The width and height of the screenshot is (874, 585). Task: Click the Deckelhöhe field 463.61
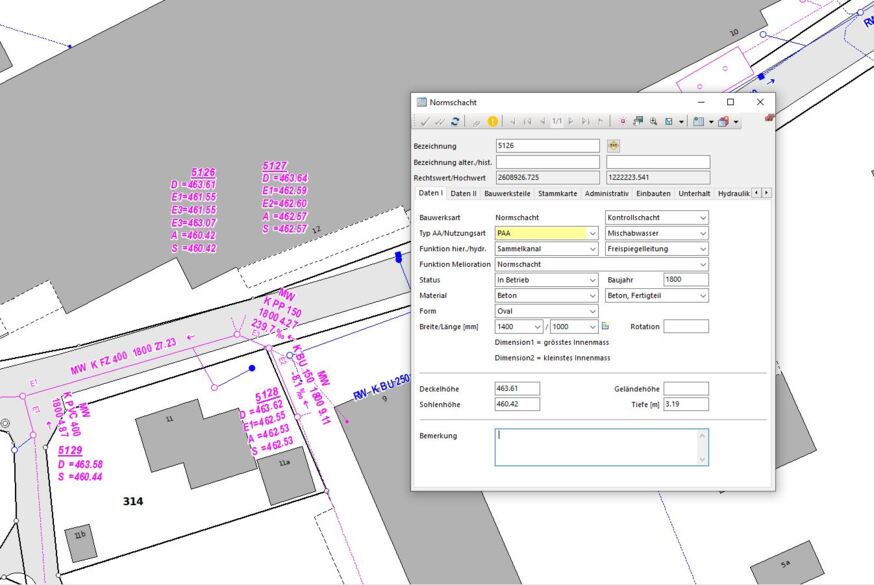pyautogui.click(x=517, y=389)
